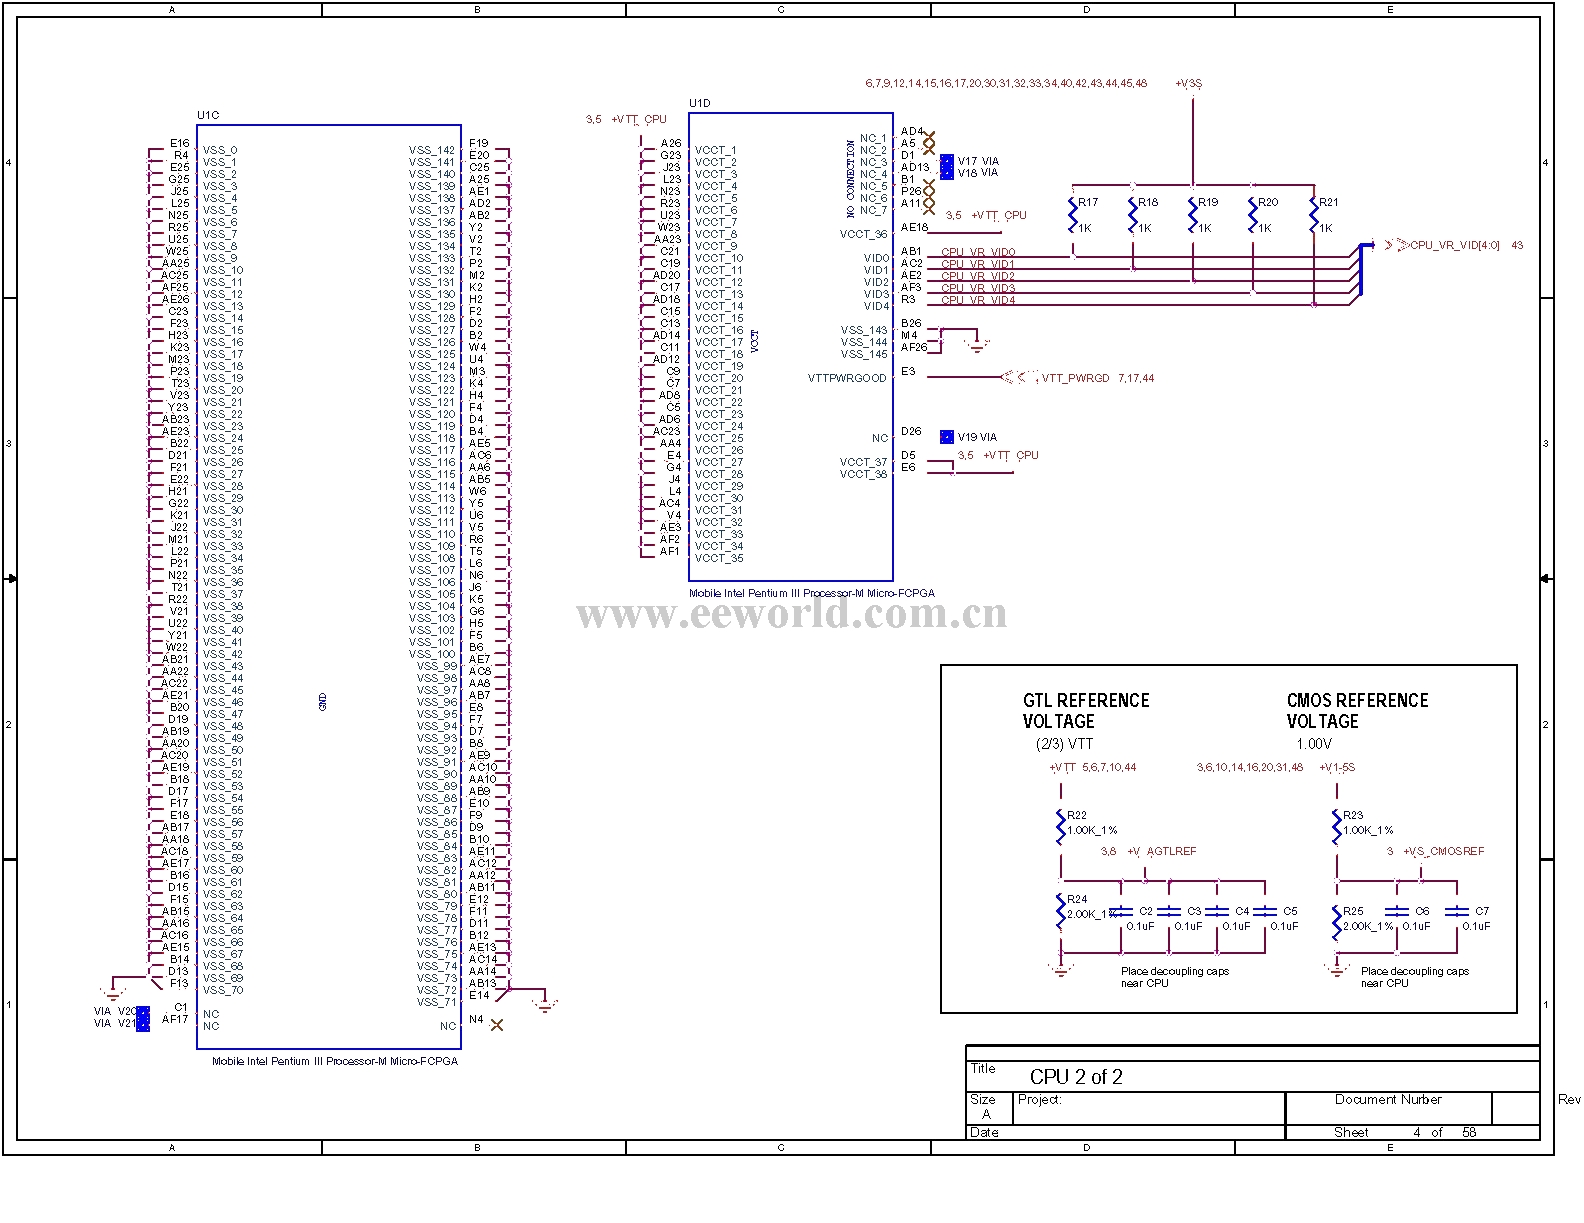This screenshot has height=1223, width=1584.
Task: Click U1D's Mobile Intel Pentium III label
Action: (x=812, y=593)
